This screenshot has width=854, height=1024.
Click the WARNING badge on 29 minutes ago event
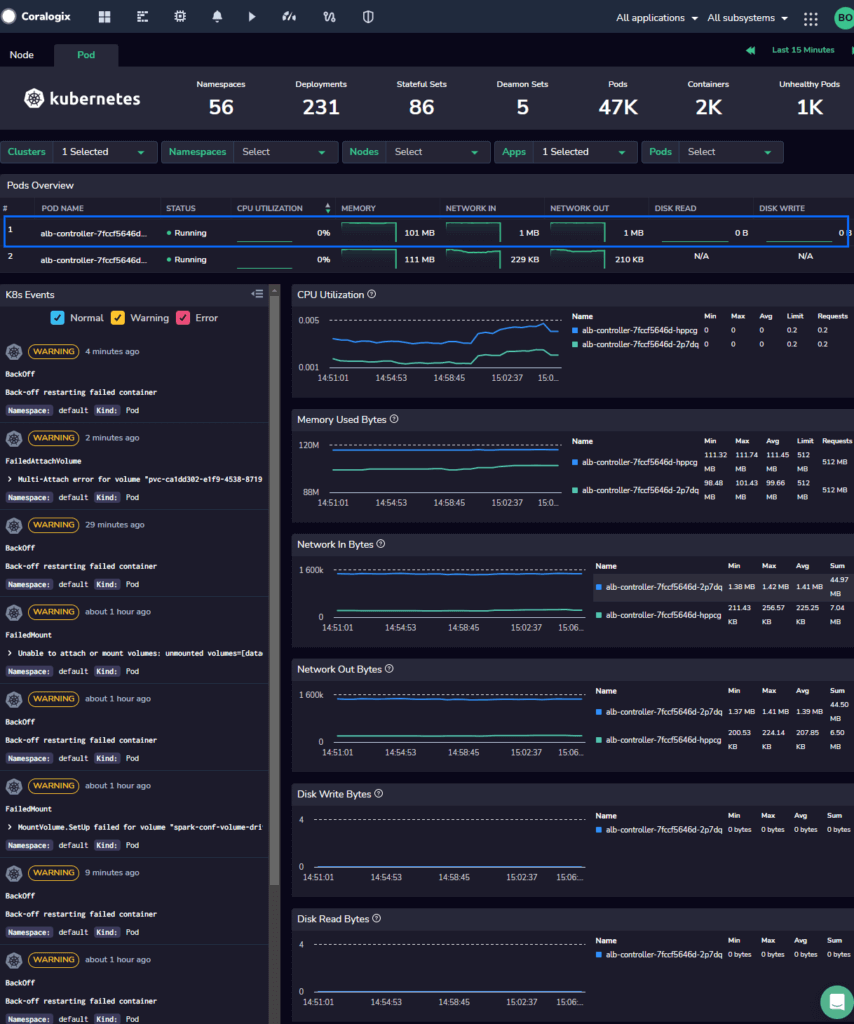54,525
